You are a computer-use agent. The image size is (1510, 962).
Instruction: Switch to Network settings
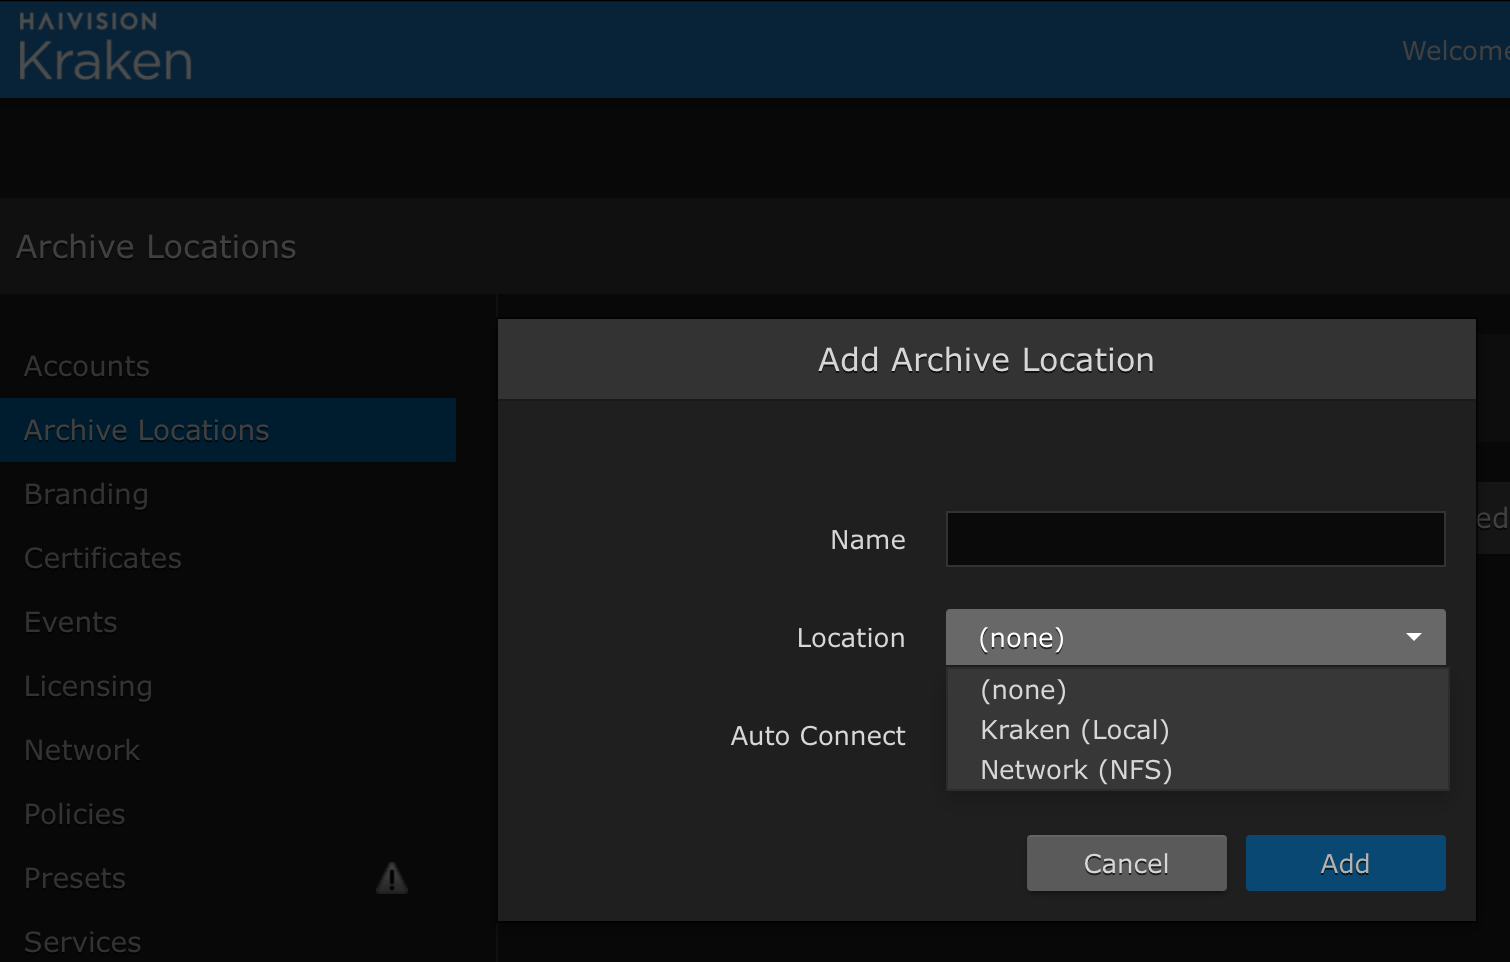[82, 750]
